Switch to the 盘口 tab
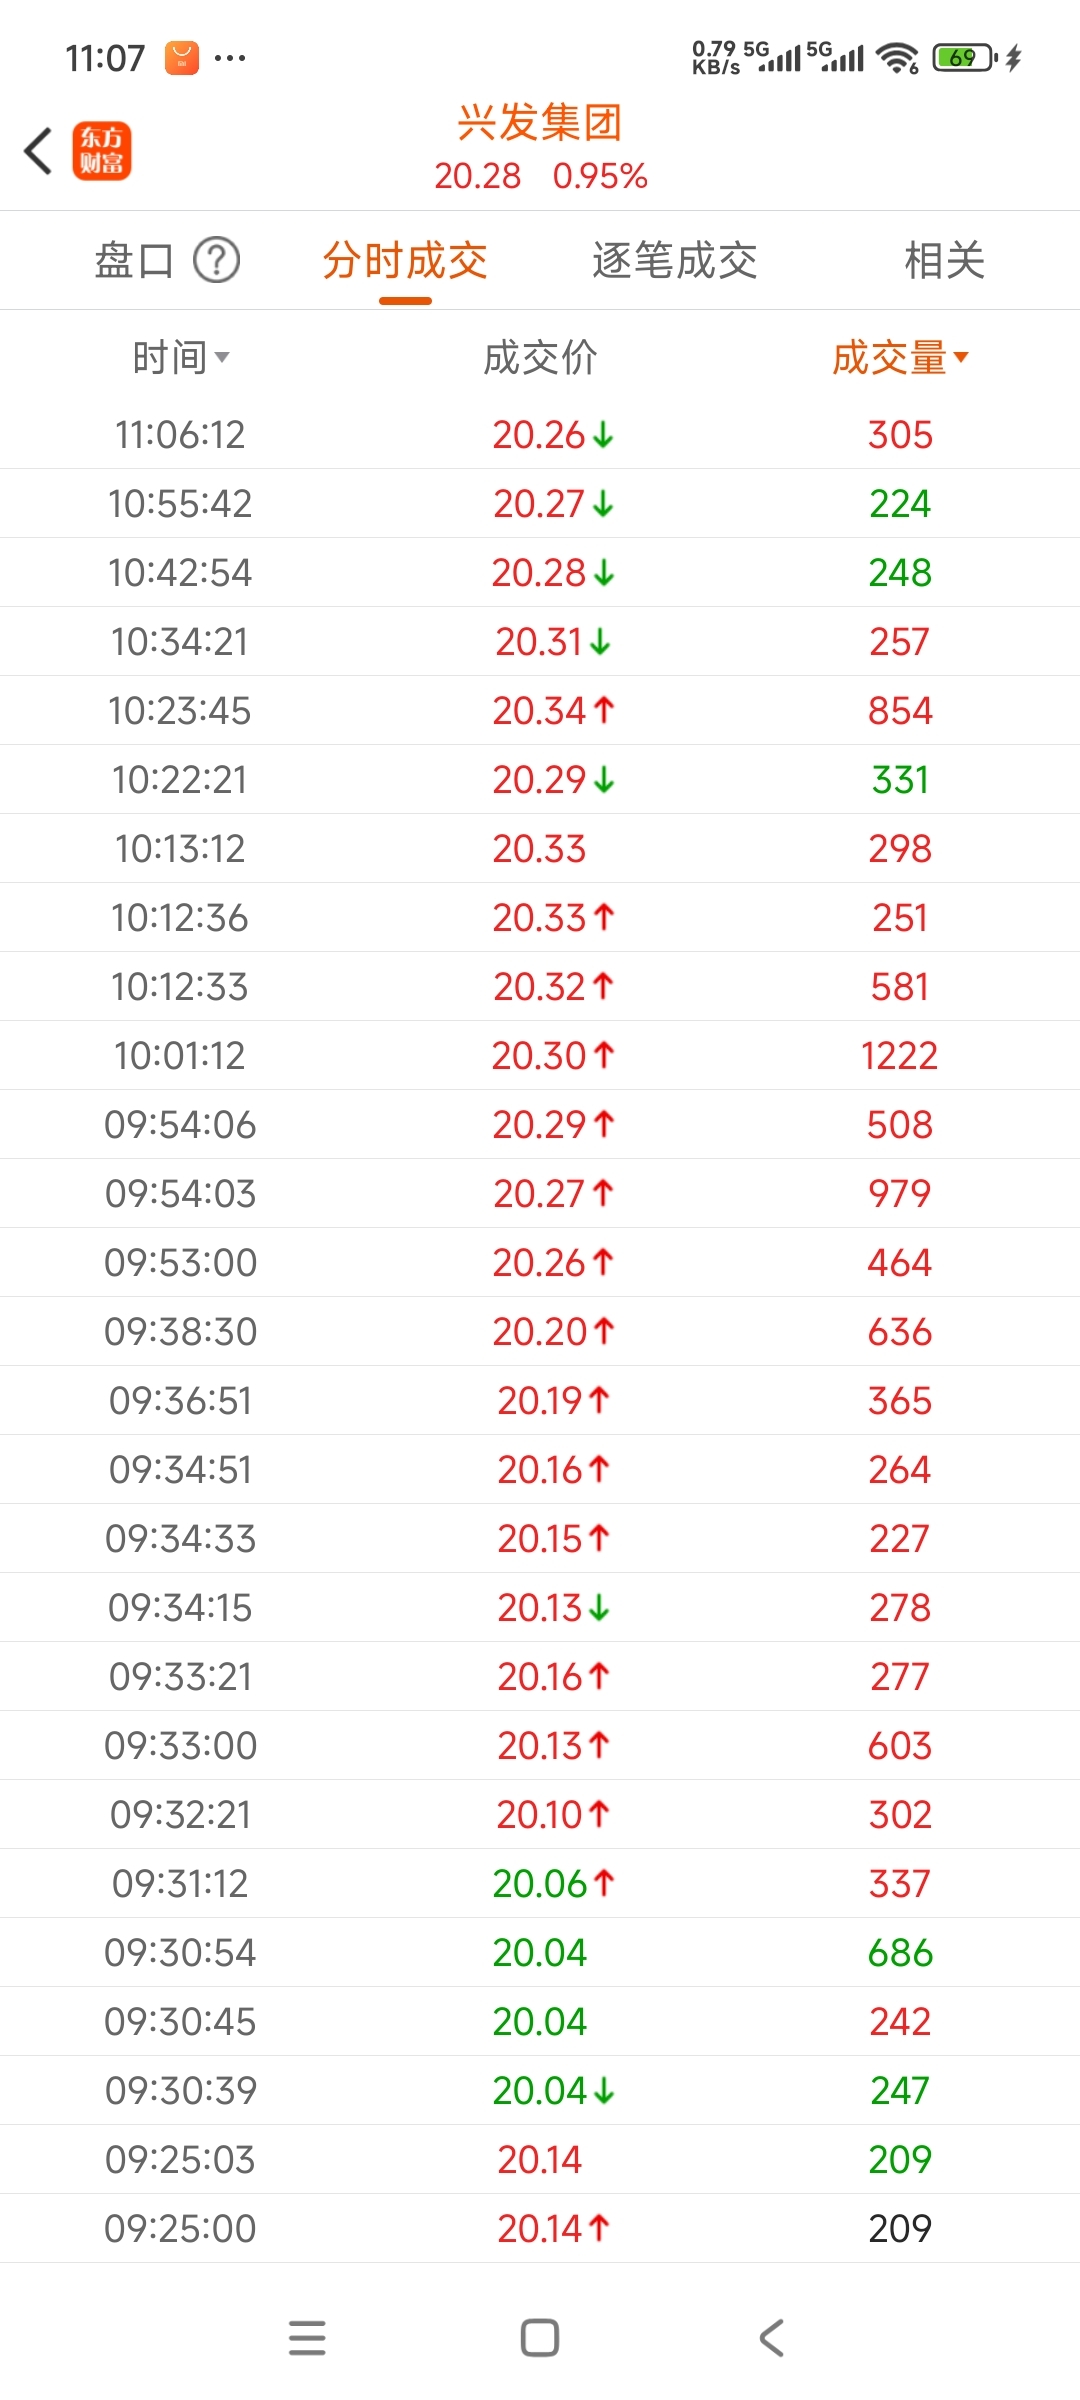This screenshot has width=1080, height=2400. pos(134,261)
